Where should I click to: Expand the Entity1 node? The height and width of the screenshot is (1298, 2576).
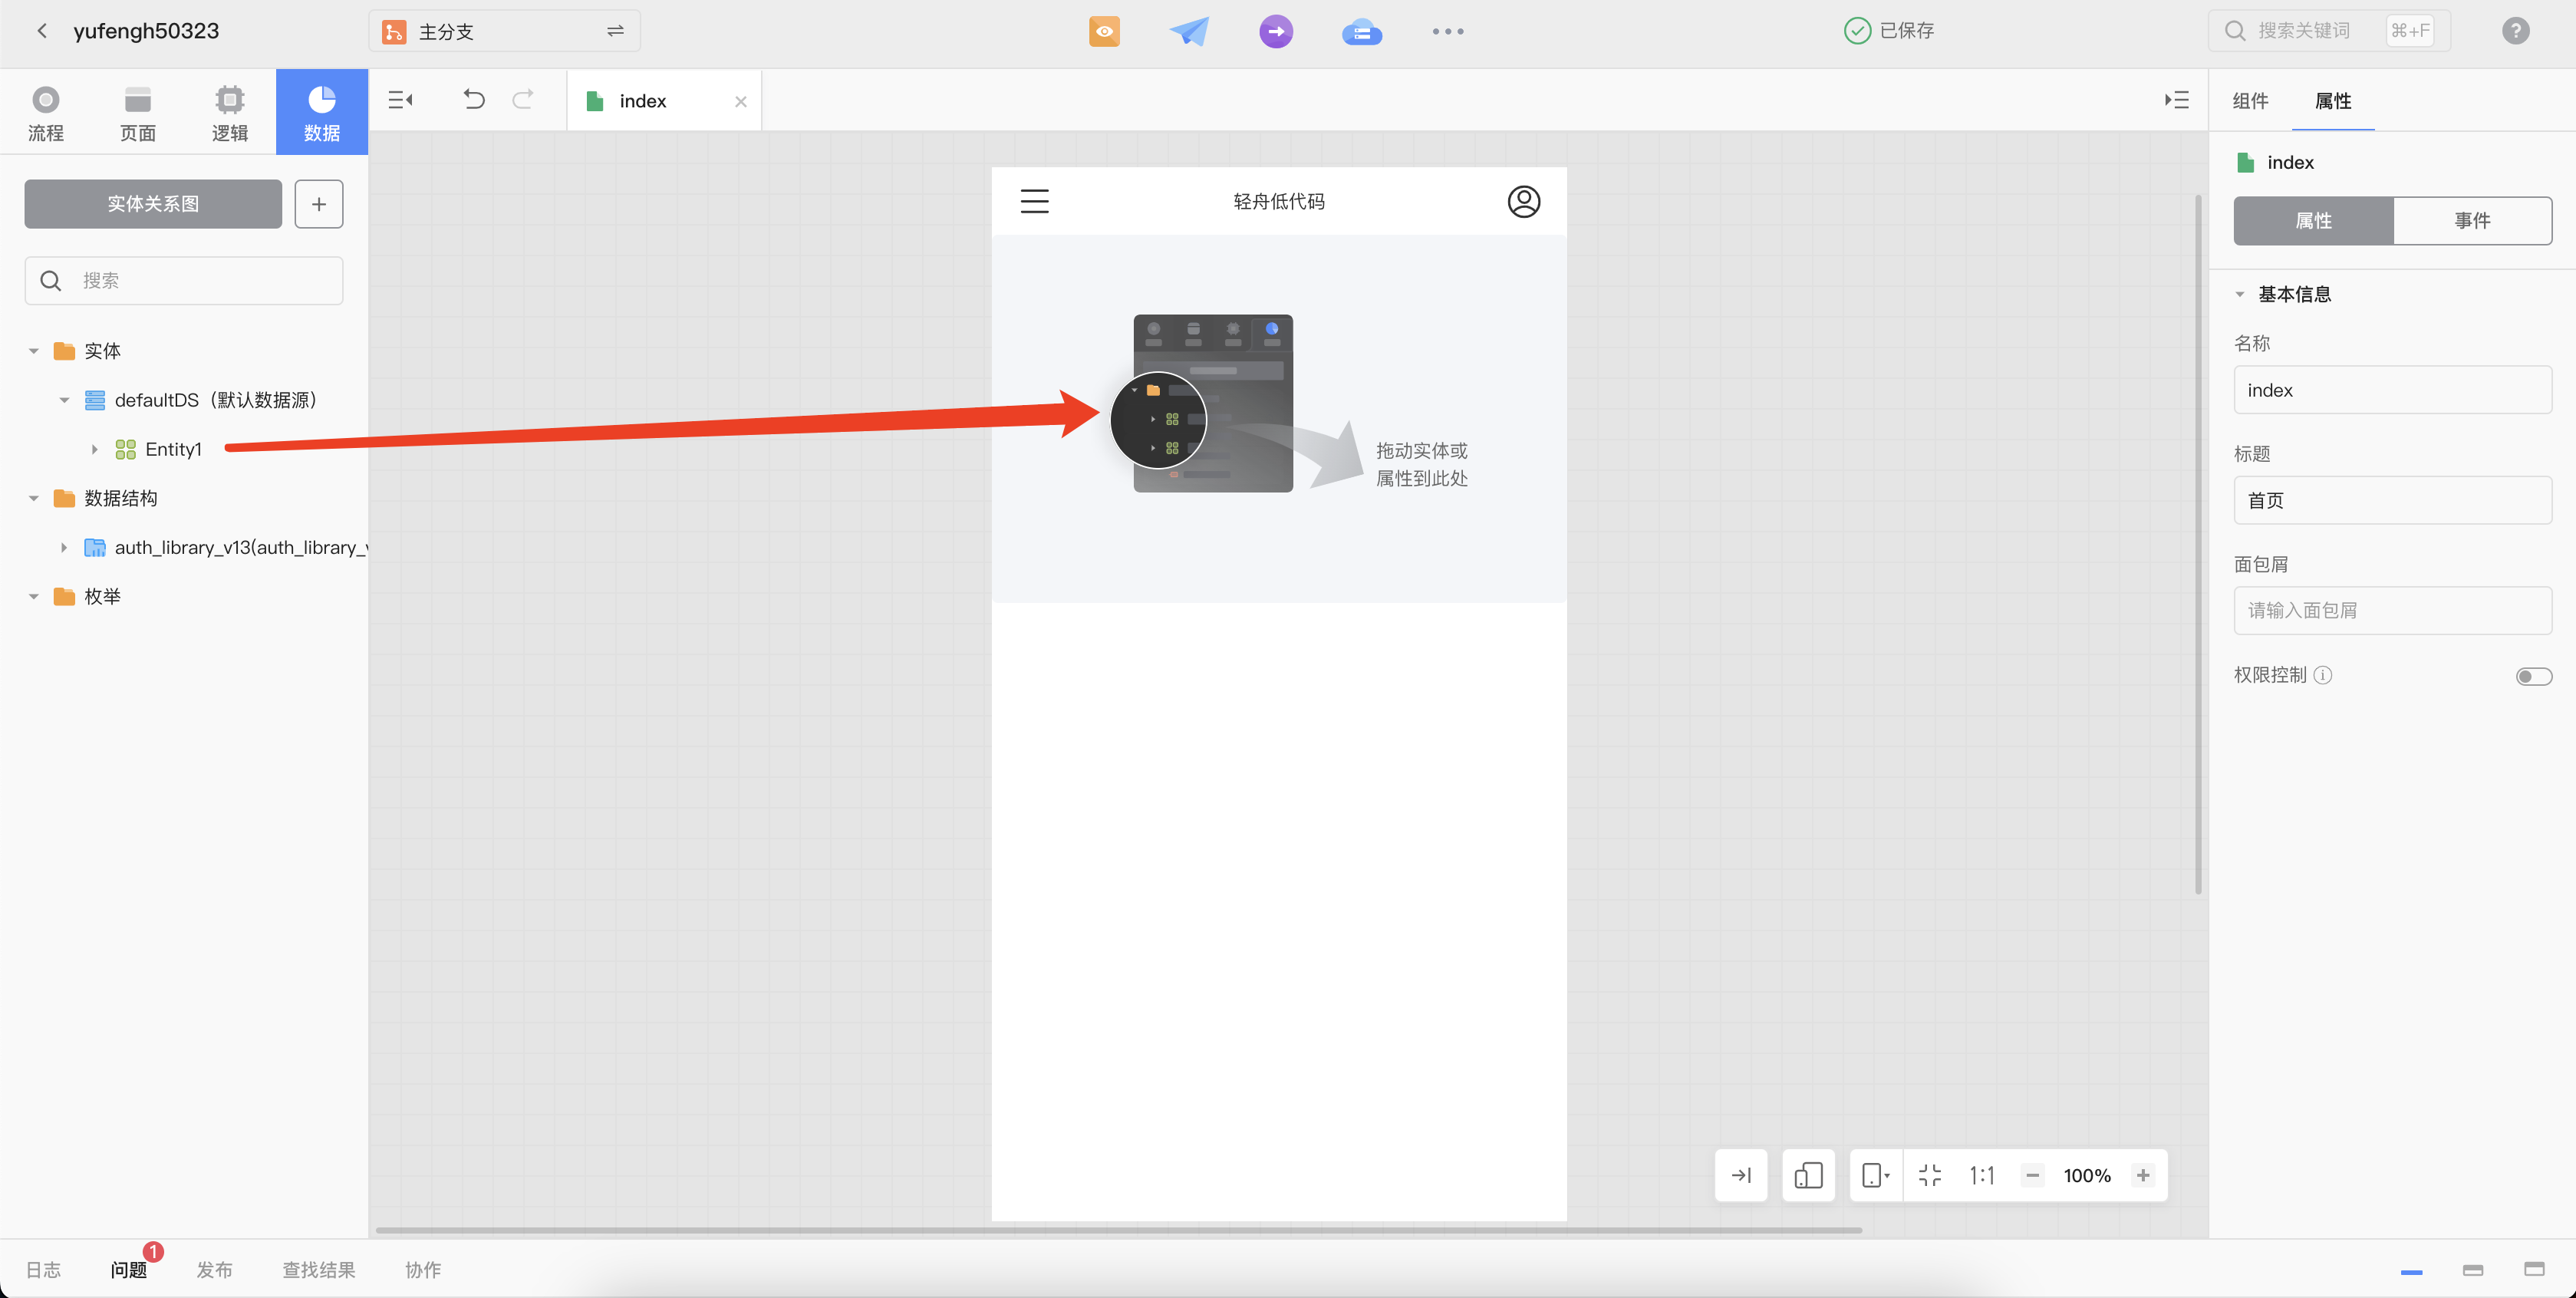[x=94, y=449]
